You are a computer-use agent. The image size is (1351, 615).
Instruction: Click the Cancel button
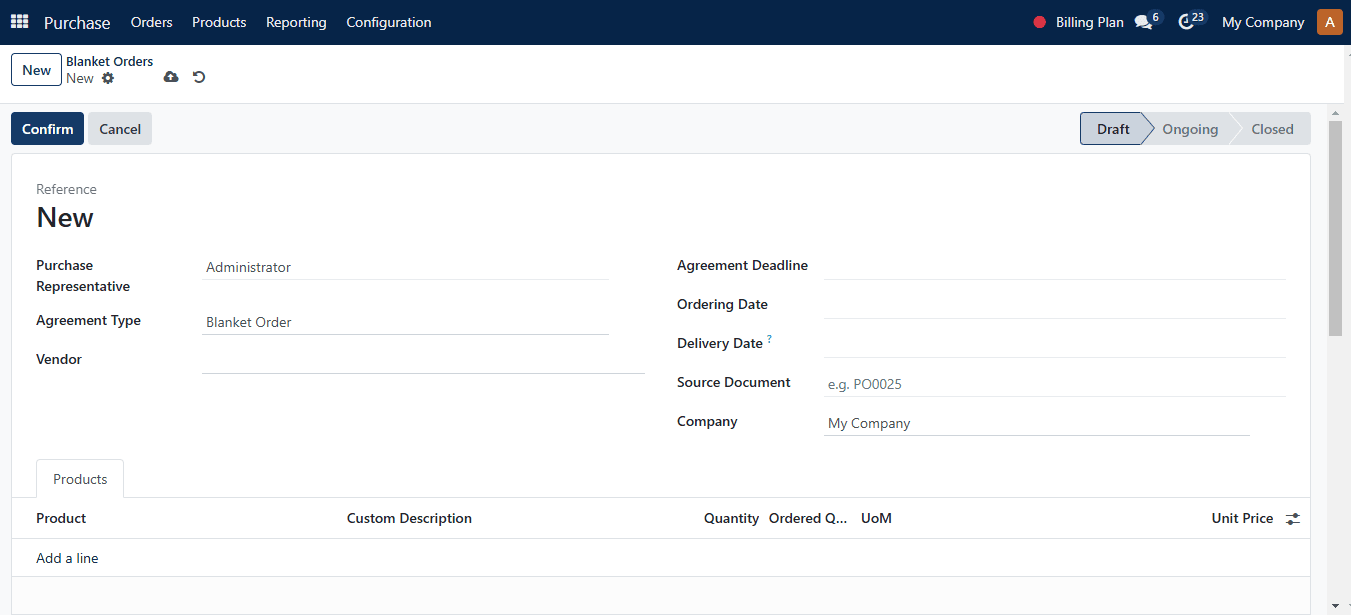[x=120, y=129]
